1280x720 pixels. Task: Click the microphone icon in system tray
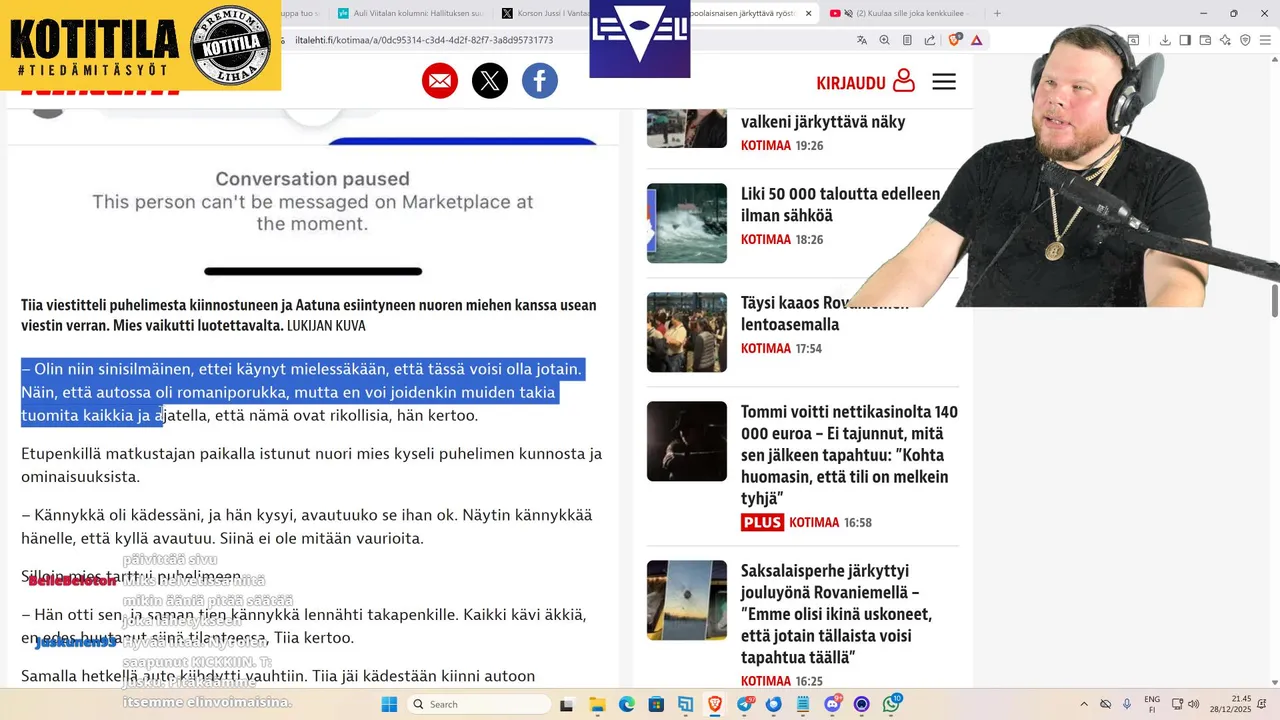(x=1127, y=704)
